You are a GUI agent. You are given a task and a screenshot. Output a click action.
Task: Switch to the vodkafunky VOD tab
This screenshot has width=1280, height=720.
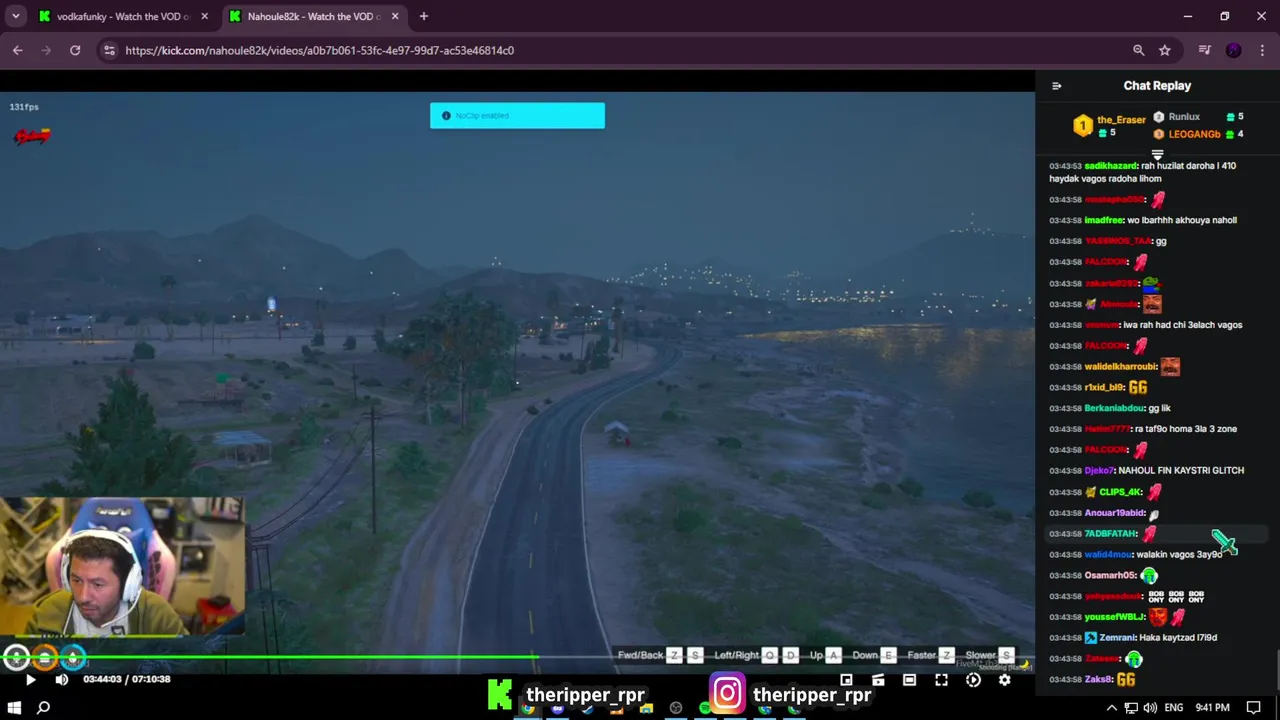click(x=123, y=16)
